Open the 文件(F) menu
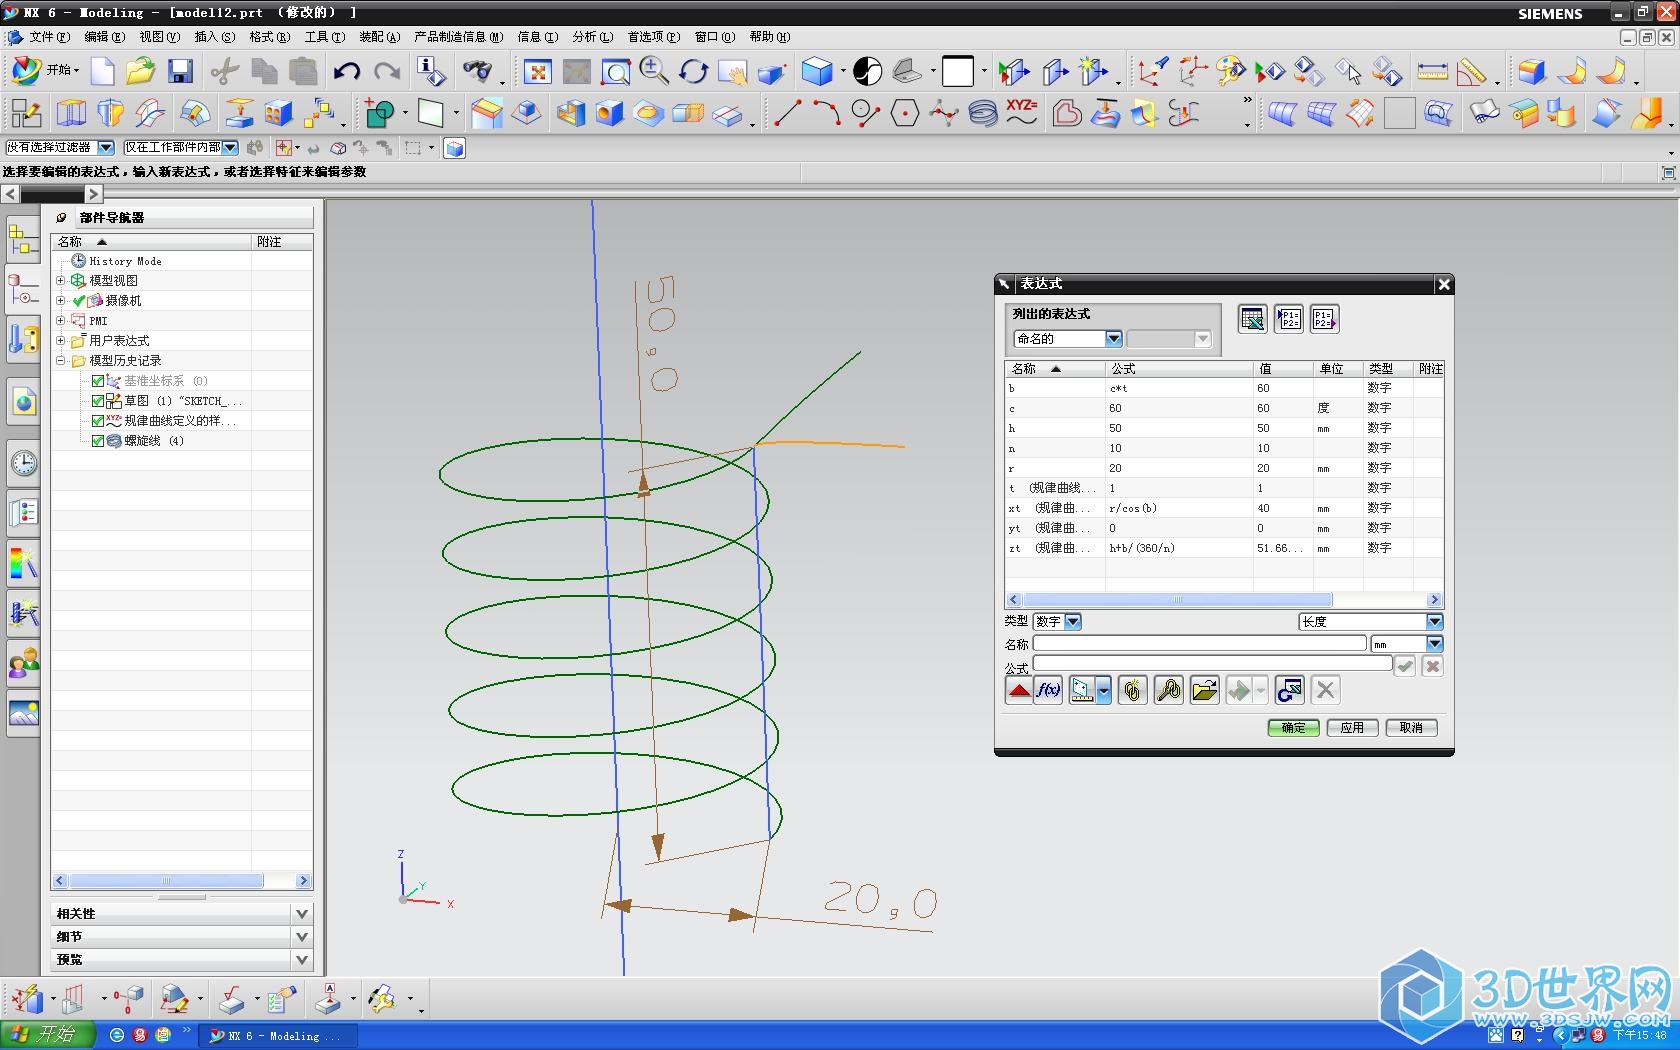The image size is (1680, 1050). tap(49, 37)
